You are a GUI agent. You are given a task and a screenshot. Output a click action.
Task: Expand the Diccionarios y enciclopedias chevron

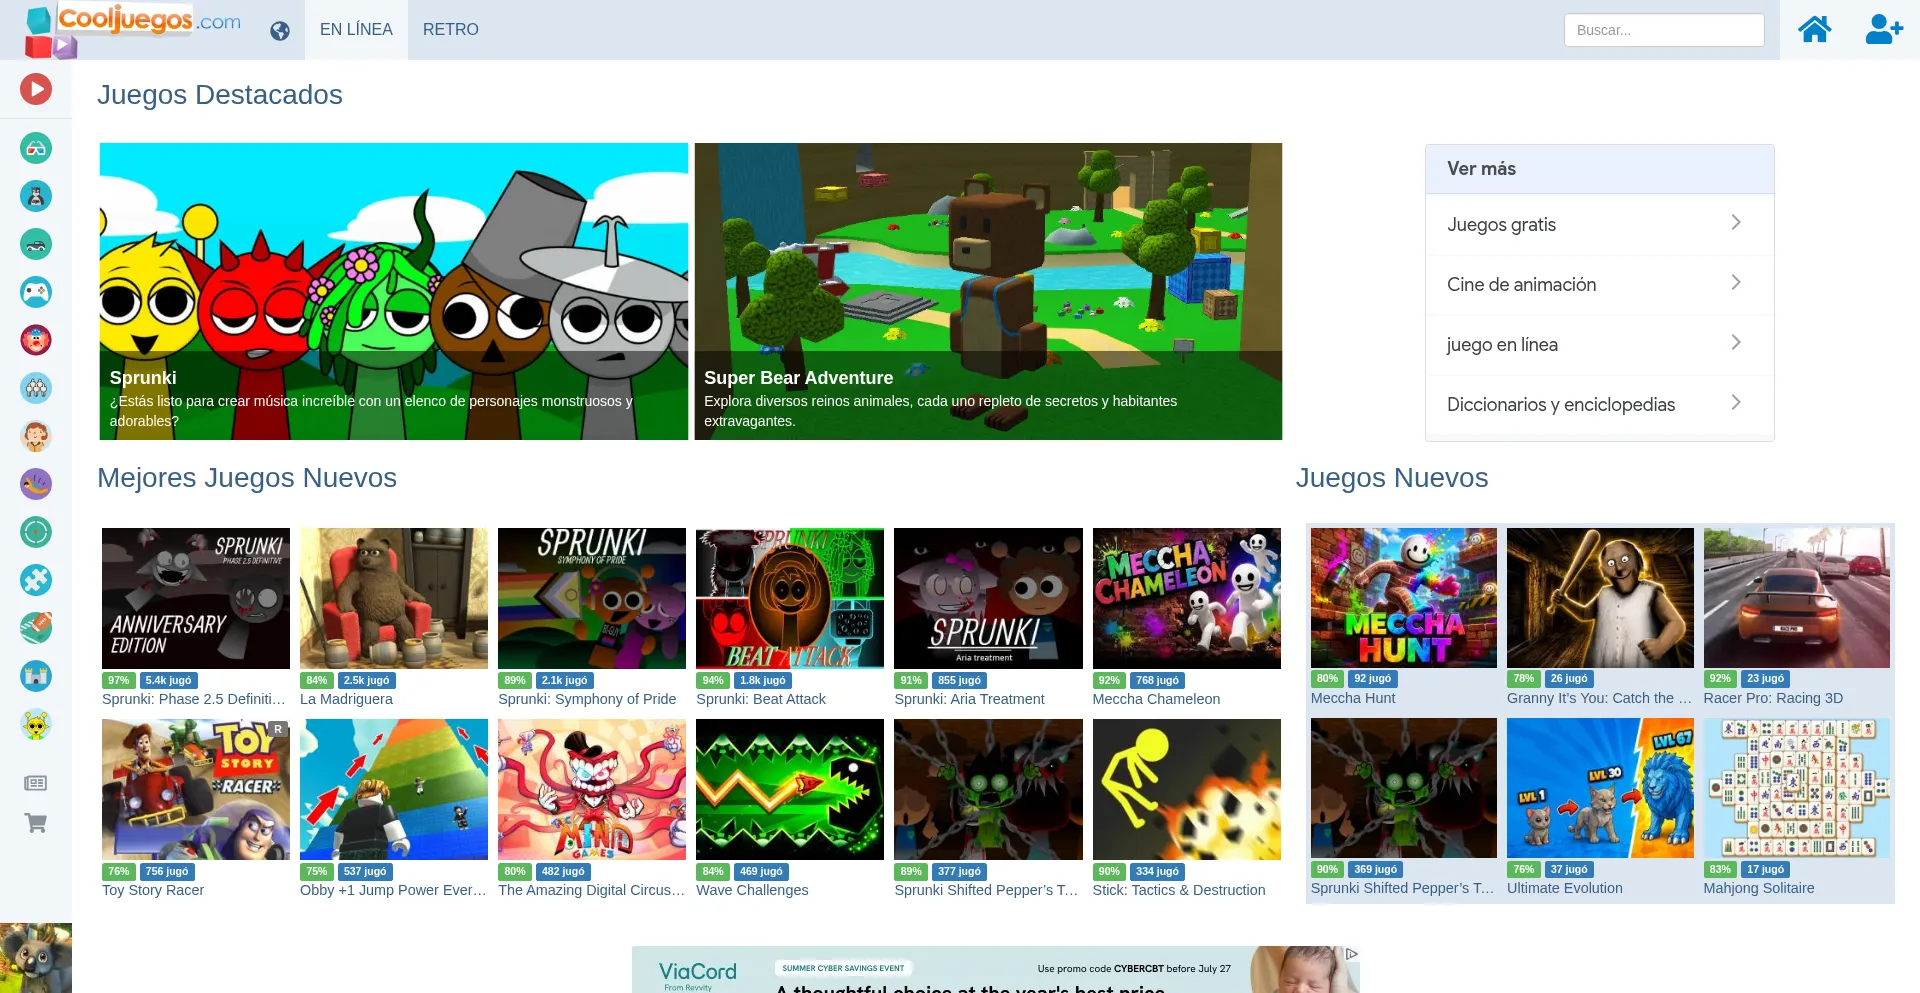point(1736,402)
